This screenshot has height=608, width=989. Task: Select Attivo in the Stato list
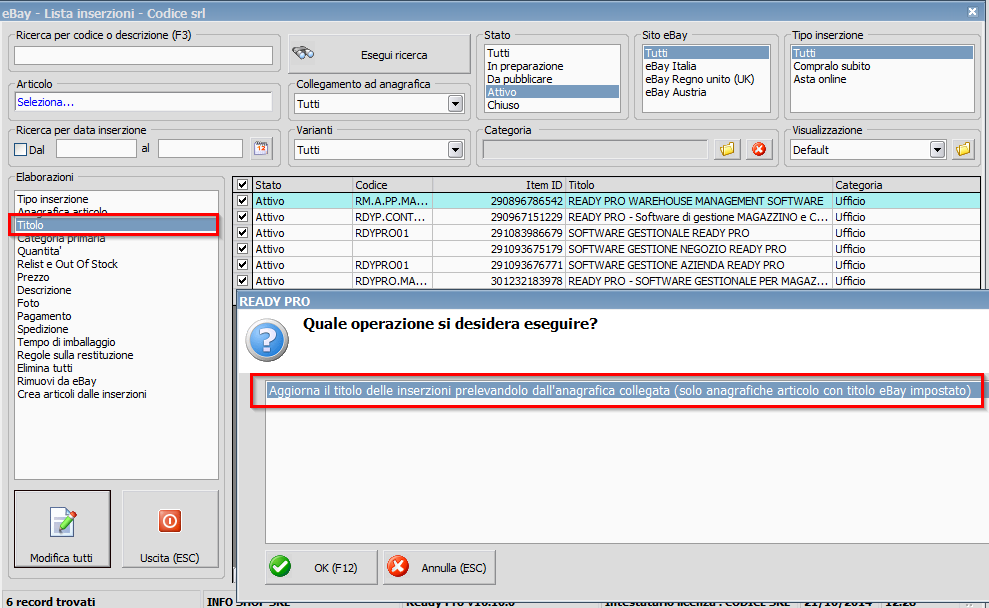tap(552, 92)
